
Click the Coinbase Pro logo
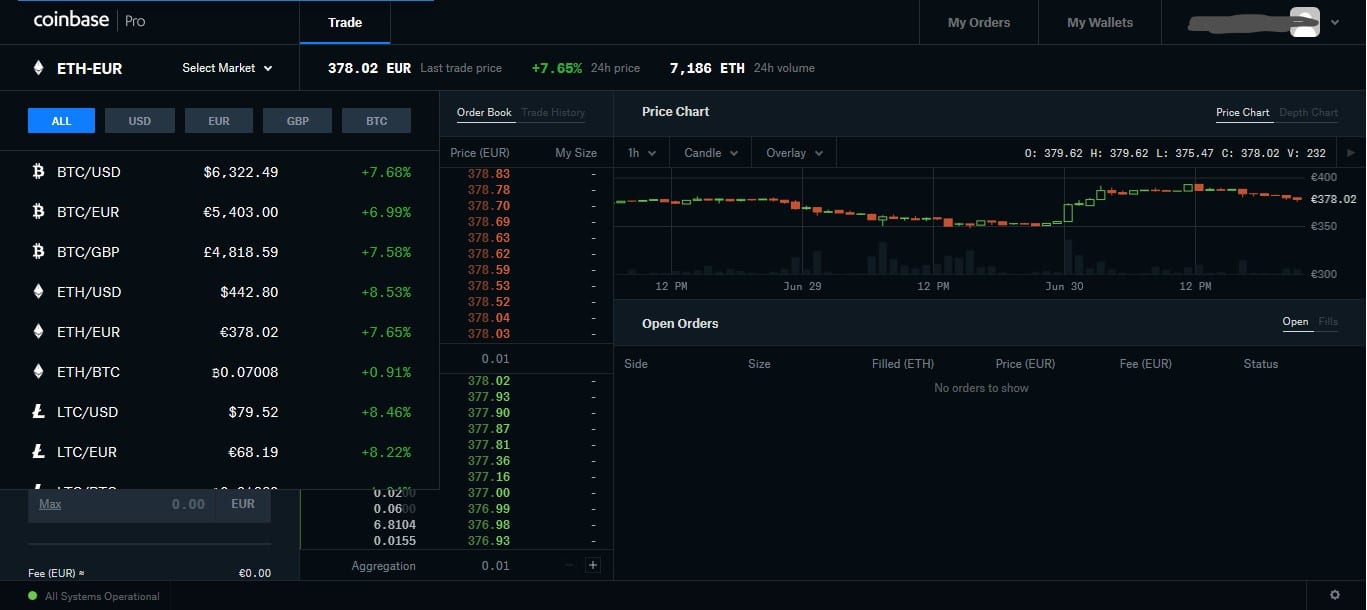tap(89, 21)
